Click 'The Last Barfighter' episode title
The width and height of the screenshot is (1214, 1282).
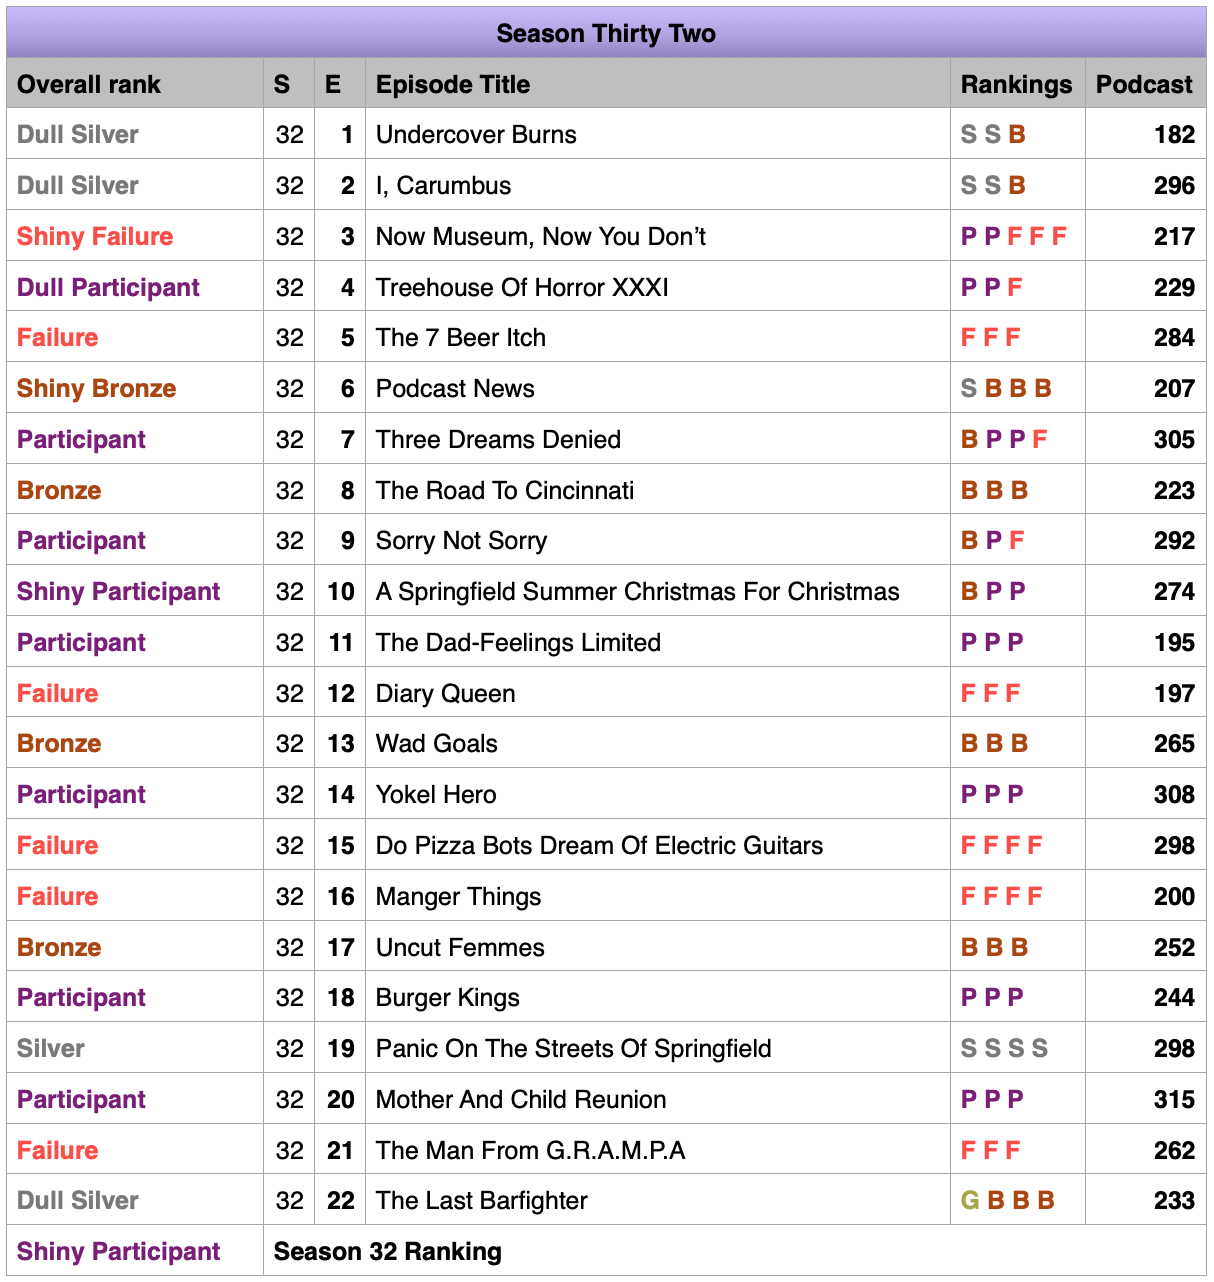[x=482, y=1200]
